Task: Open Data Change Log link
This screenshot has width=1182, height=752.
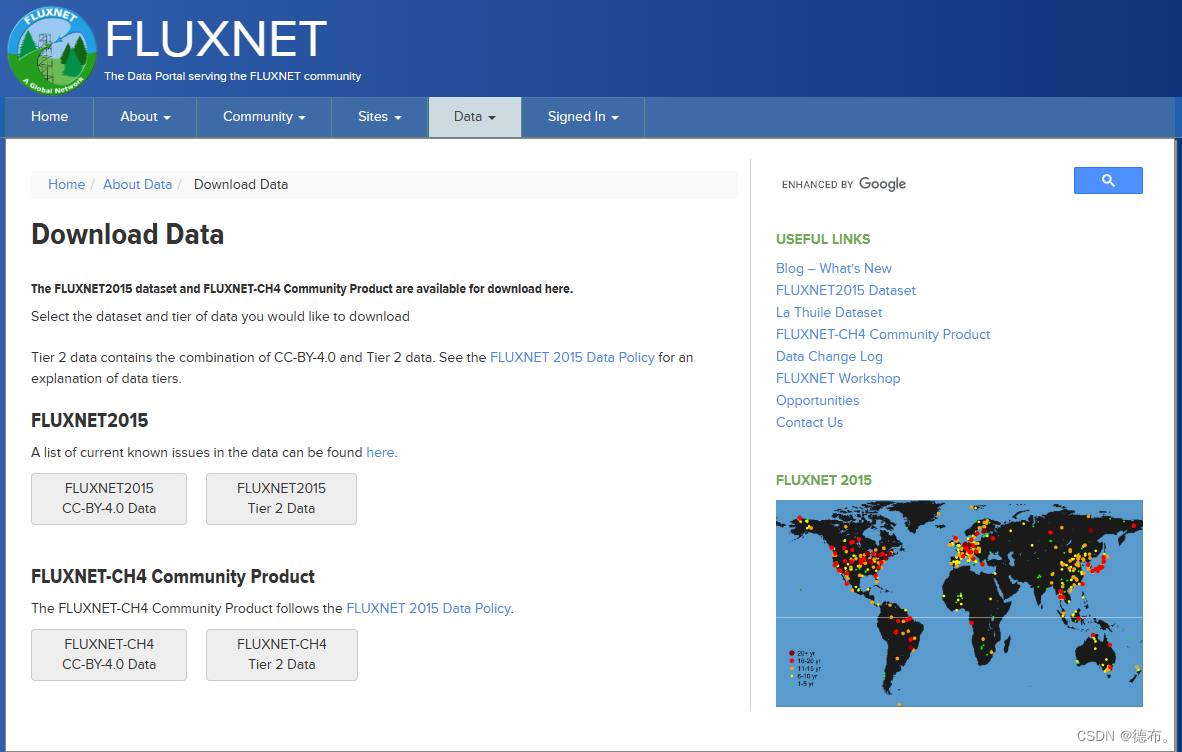Action: click(829, 356)
